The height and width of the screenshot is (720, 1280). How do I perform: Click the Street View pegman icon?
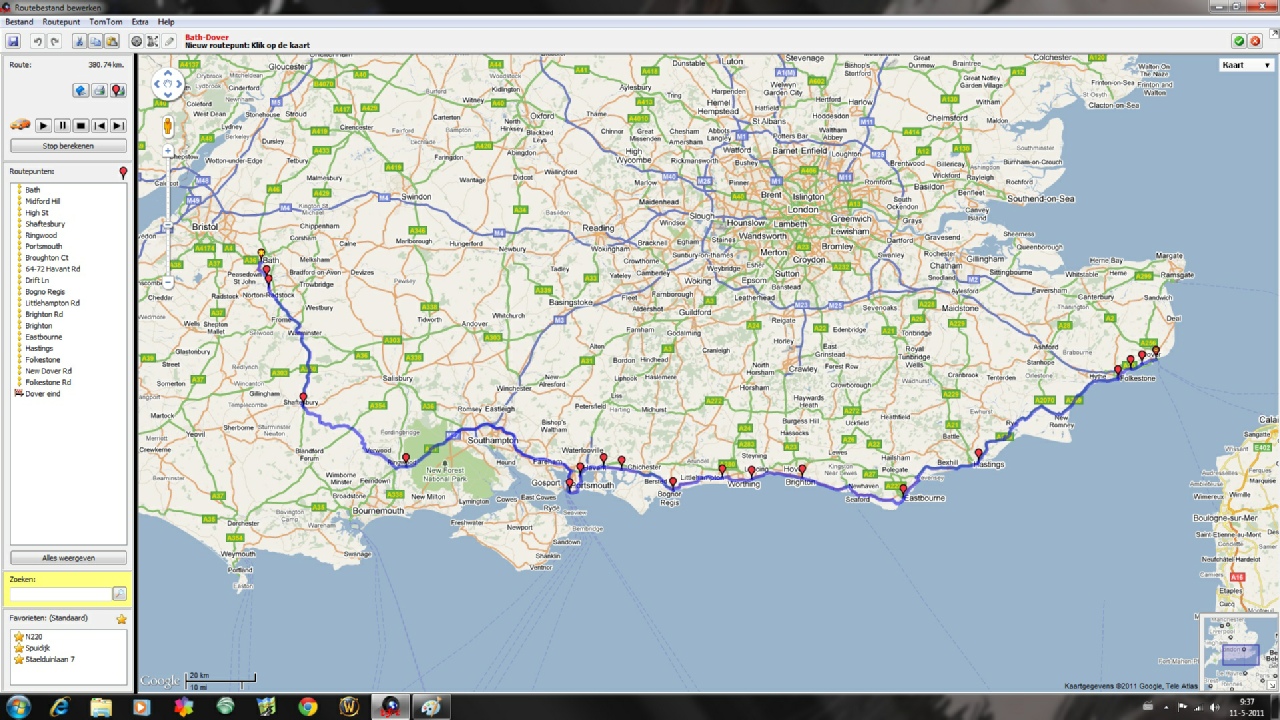coord(168,126)
